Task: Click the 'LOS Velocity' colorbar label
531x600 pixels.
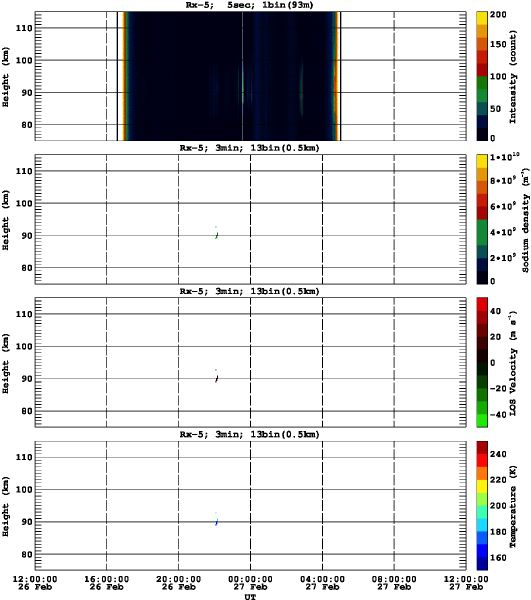Action: coord(513,363)
